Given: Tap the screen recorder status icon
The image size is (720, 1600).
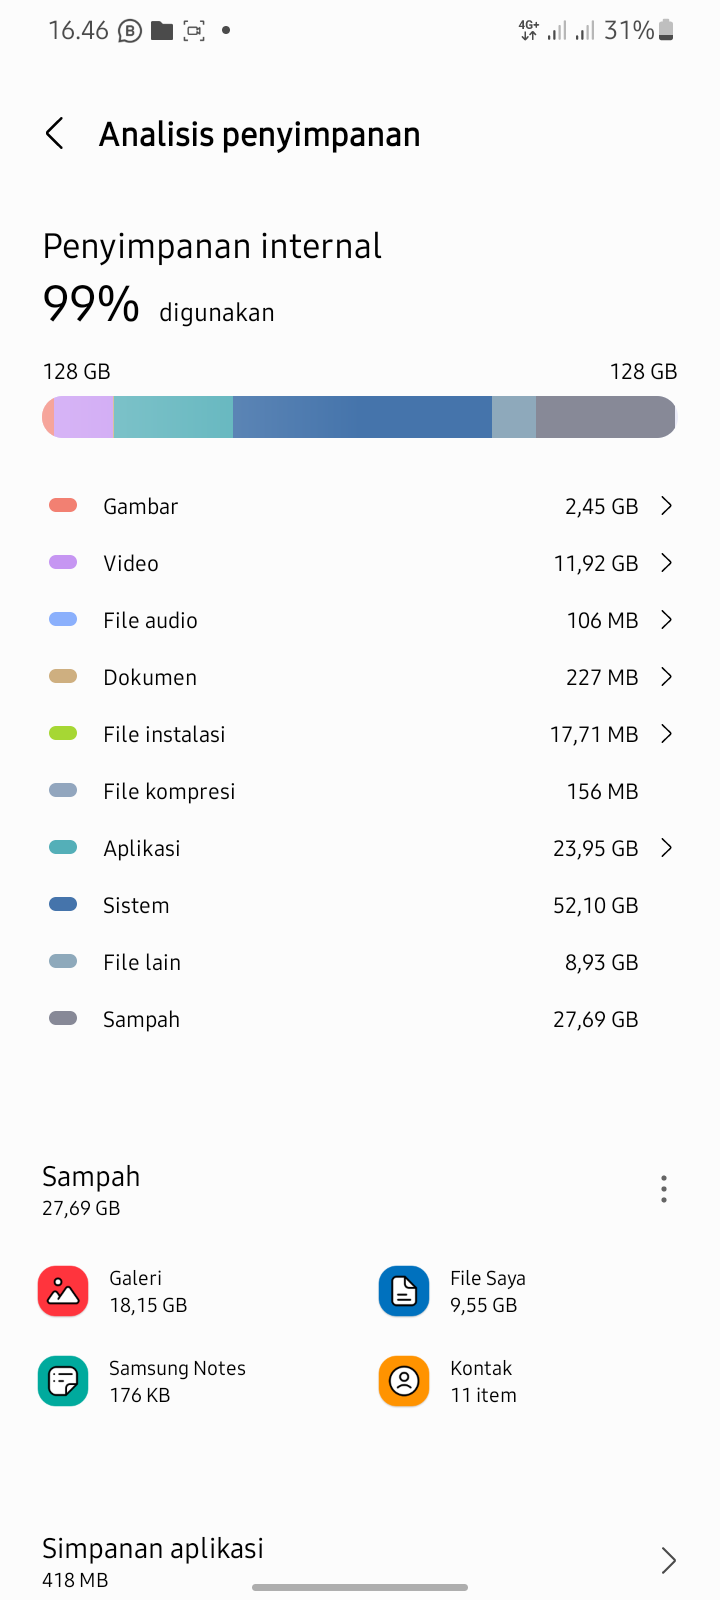Looking at the screenshot, I should pos(194,31).
